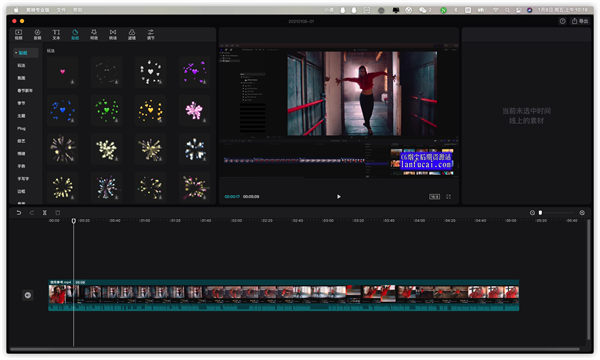Viewport: 600px width, 360px height.
Task: Open the Filters tab icon
Action: [132, 34]
